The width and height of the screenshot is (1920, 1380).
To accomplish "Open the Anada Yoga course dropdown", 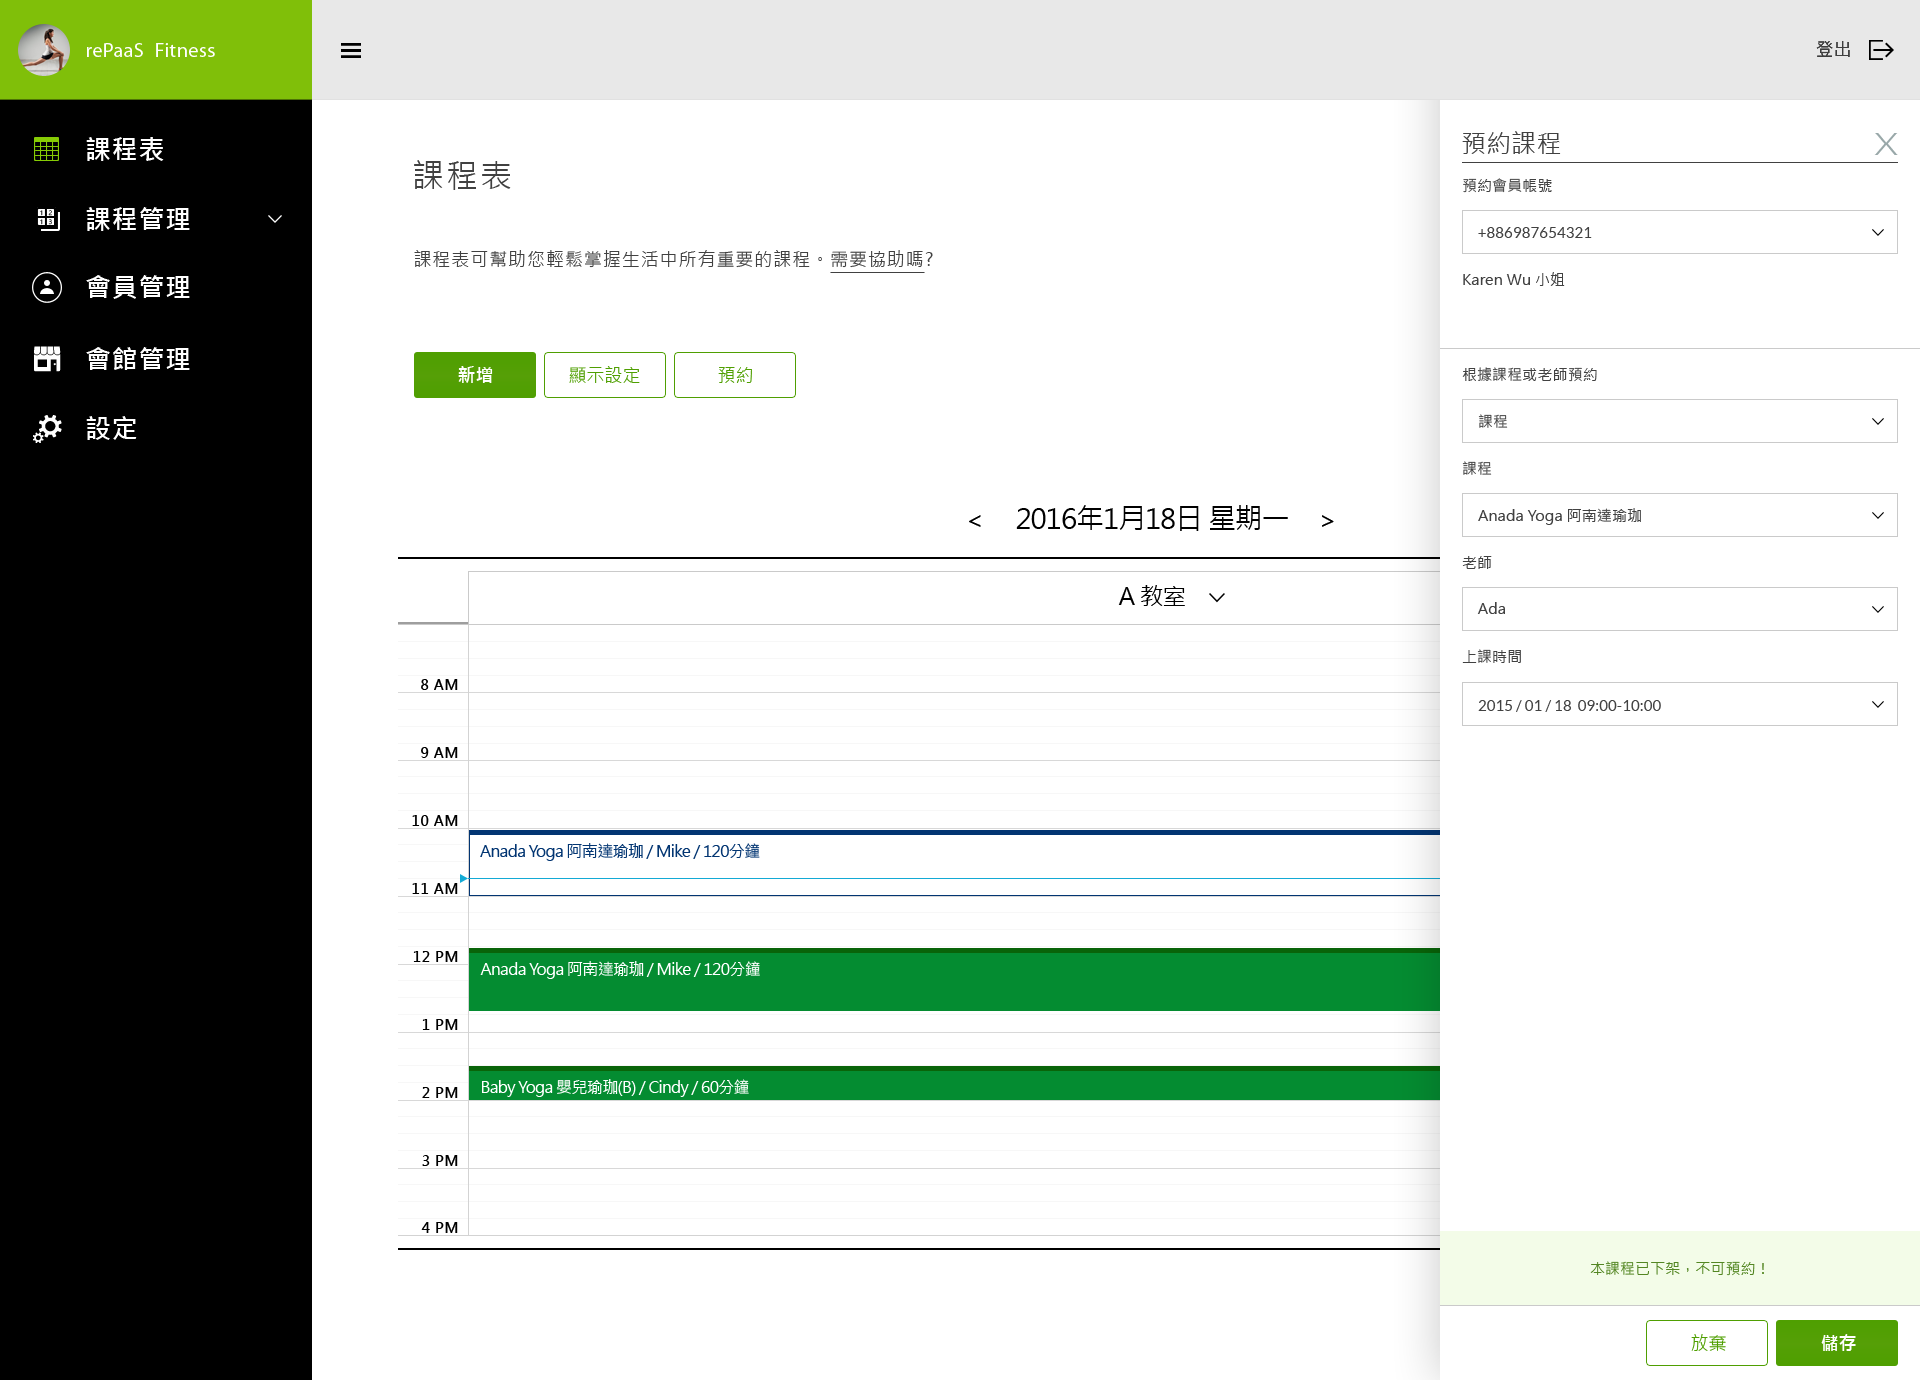I will 1679,515.
